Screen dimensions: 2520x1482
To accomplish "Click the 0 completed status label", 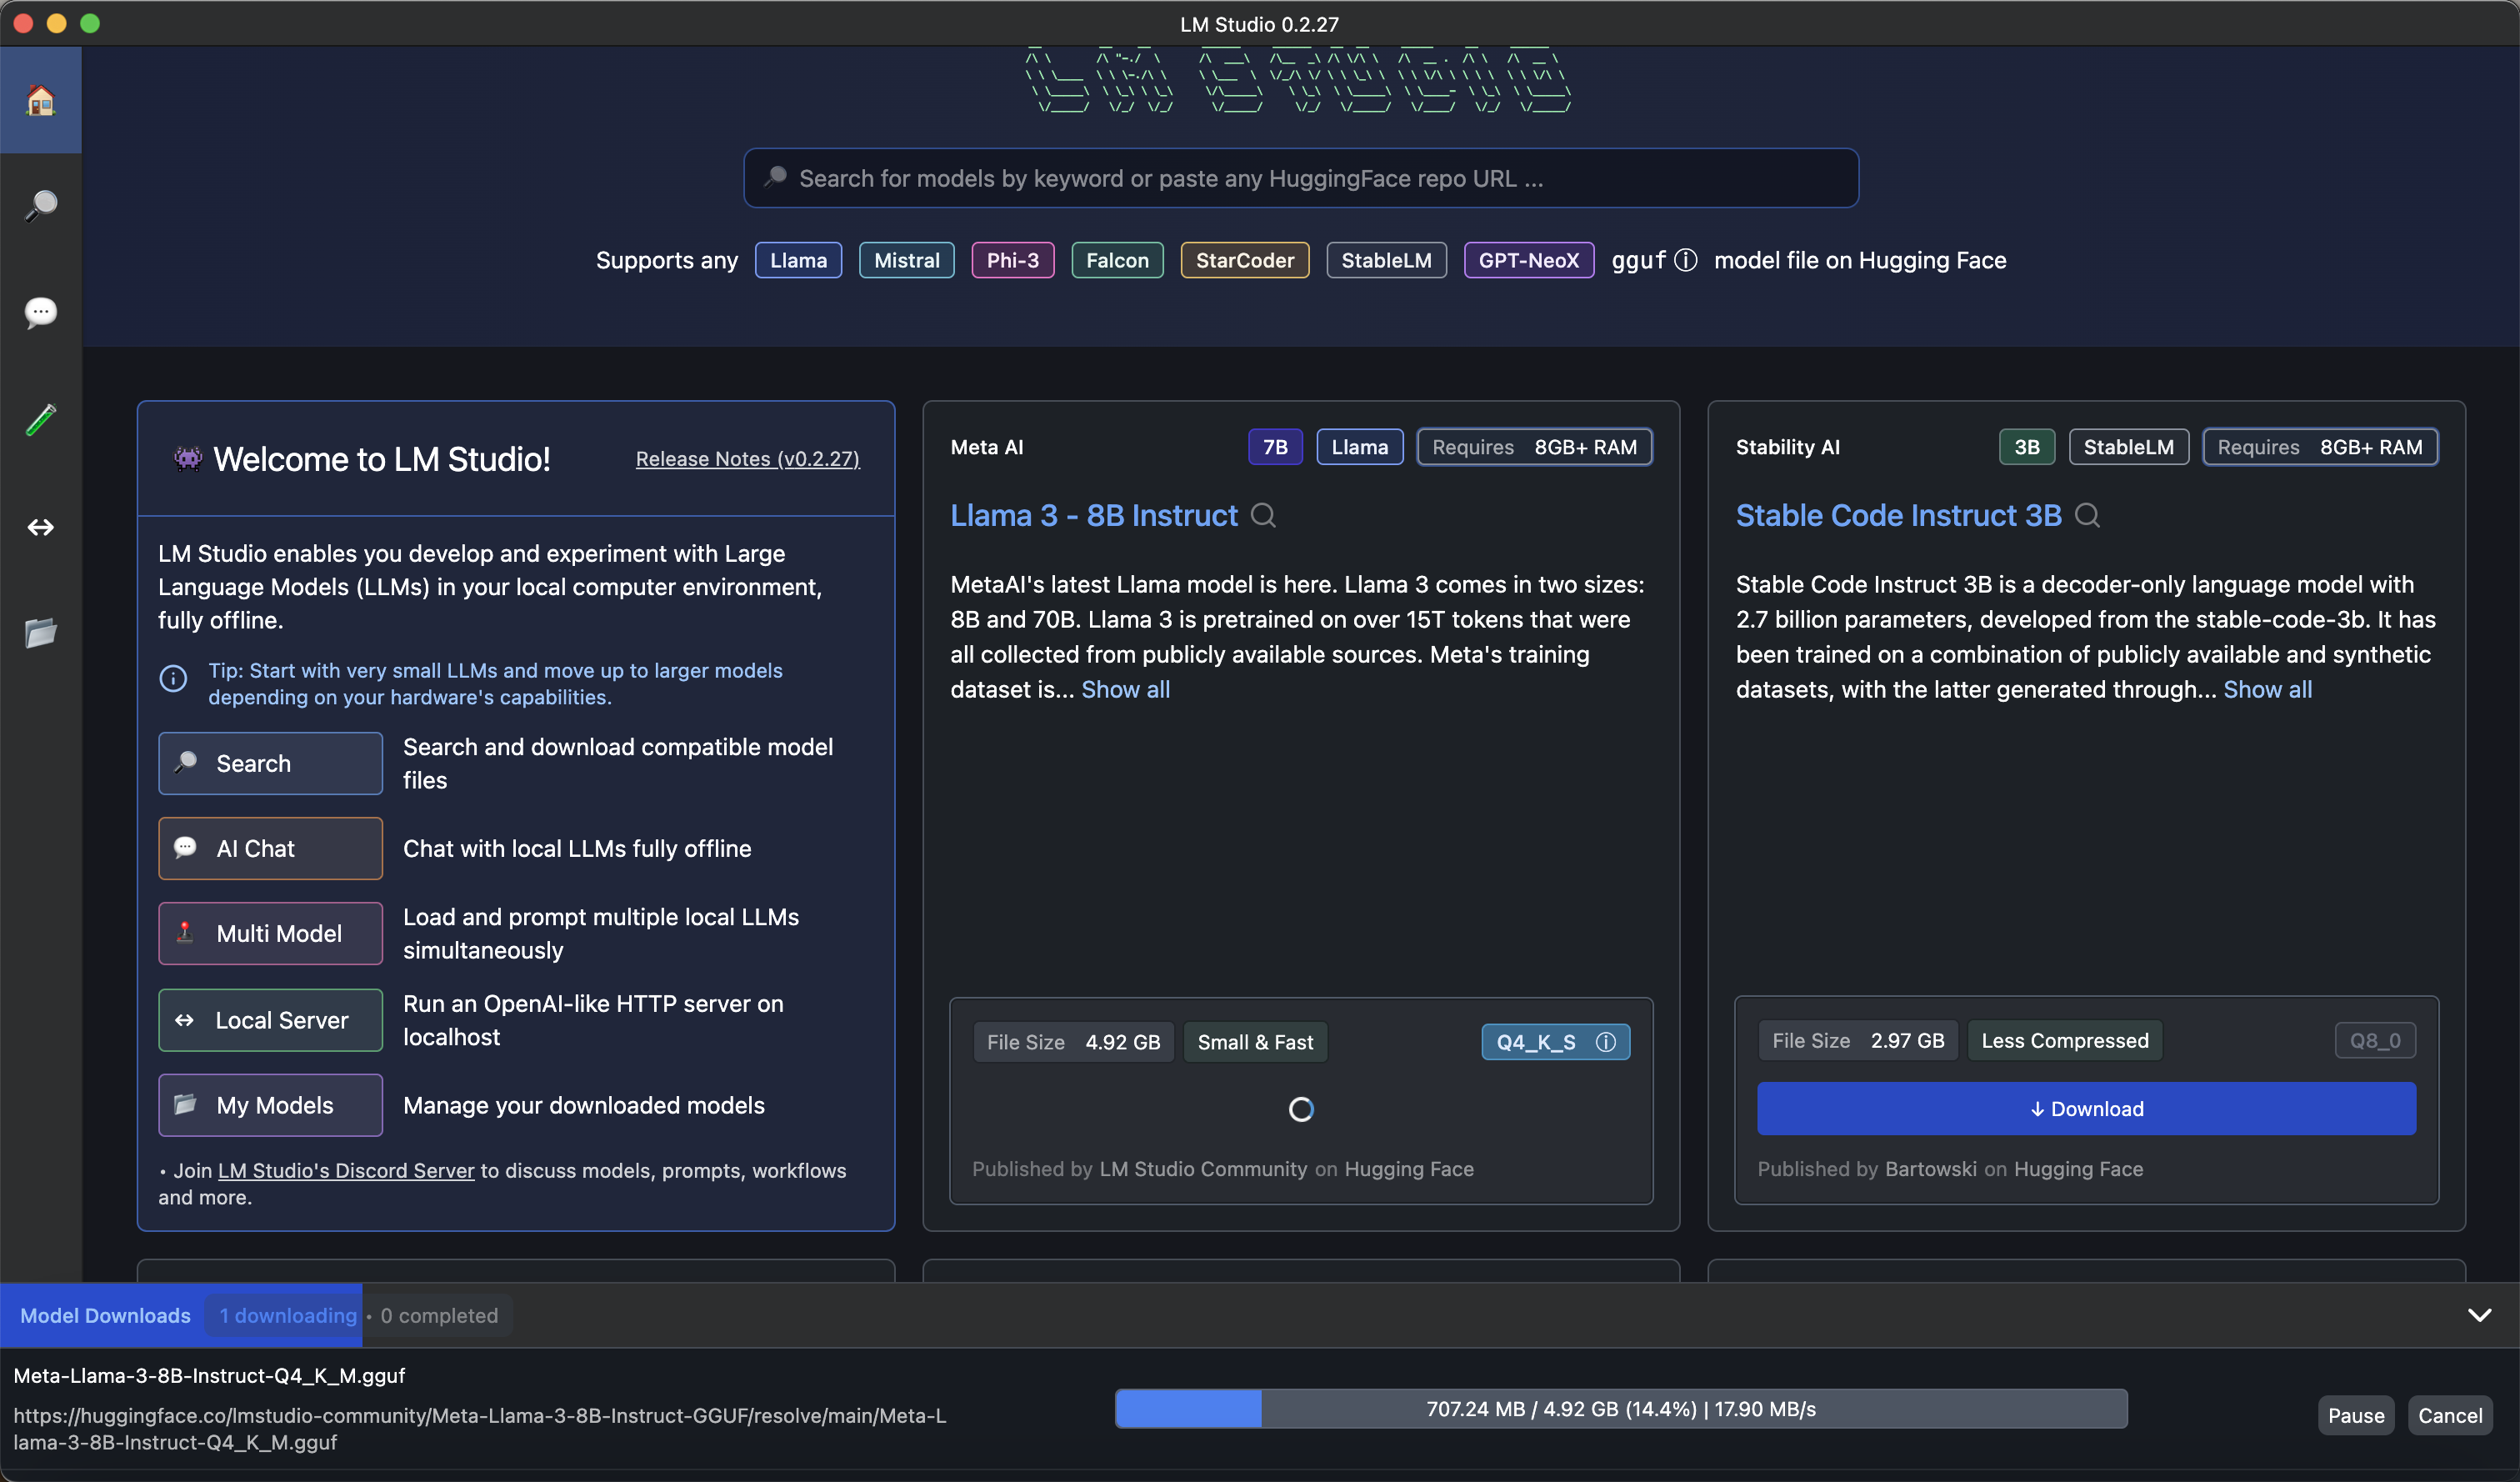I will (x=439, y=1315).
